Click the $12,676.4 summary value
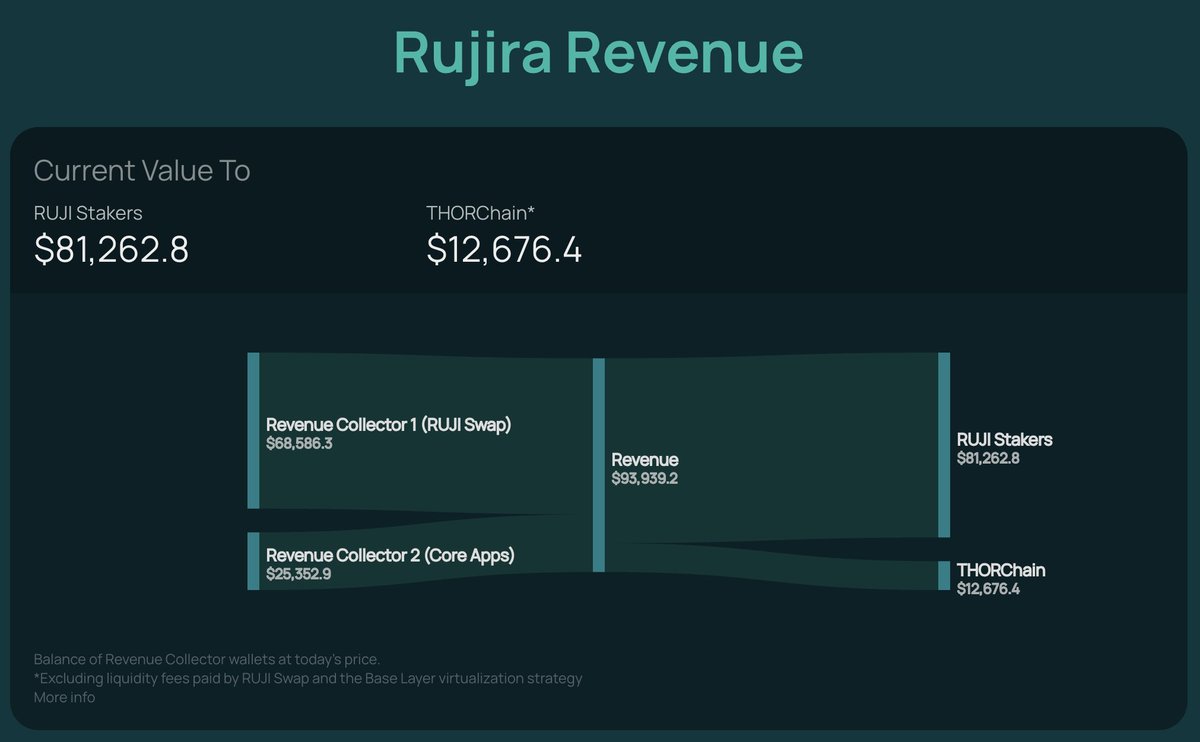This screenshot has height=742, width=1200. [x=504, y=249]
